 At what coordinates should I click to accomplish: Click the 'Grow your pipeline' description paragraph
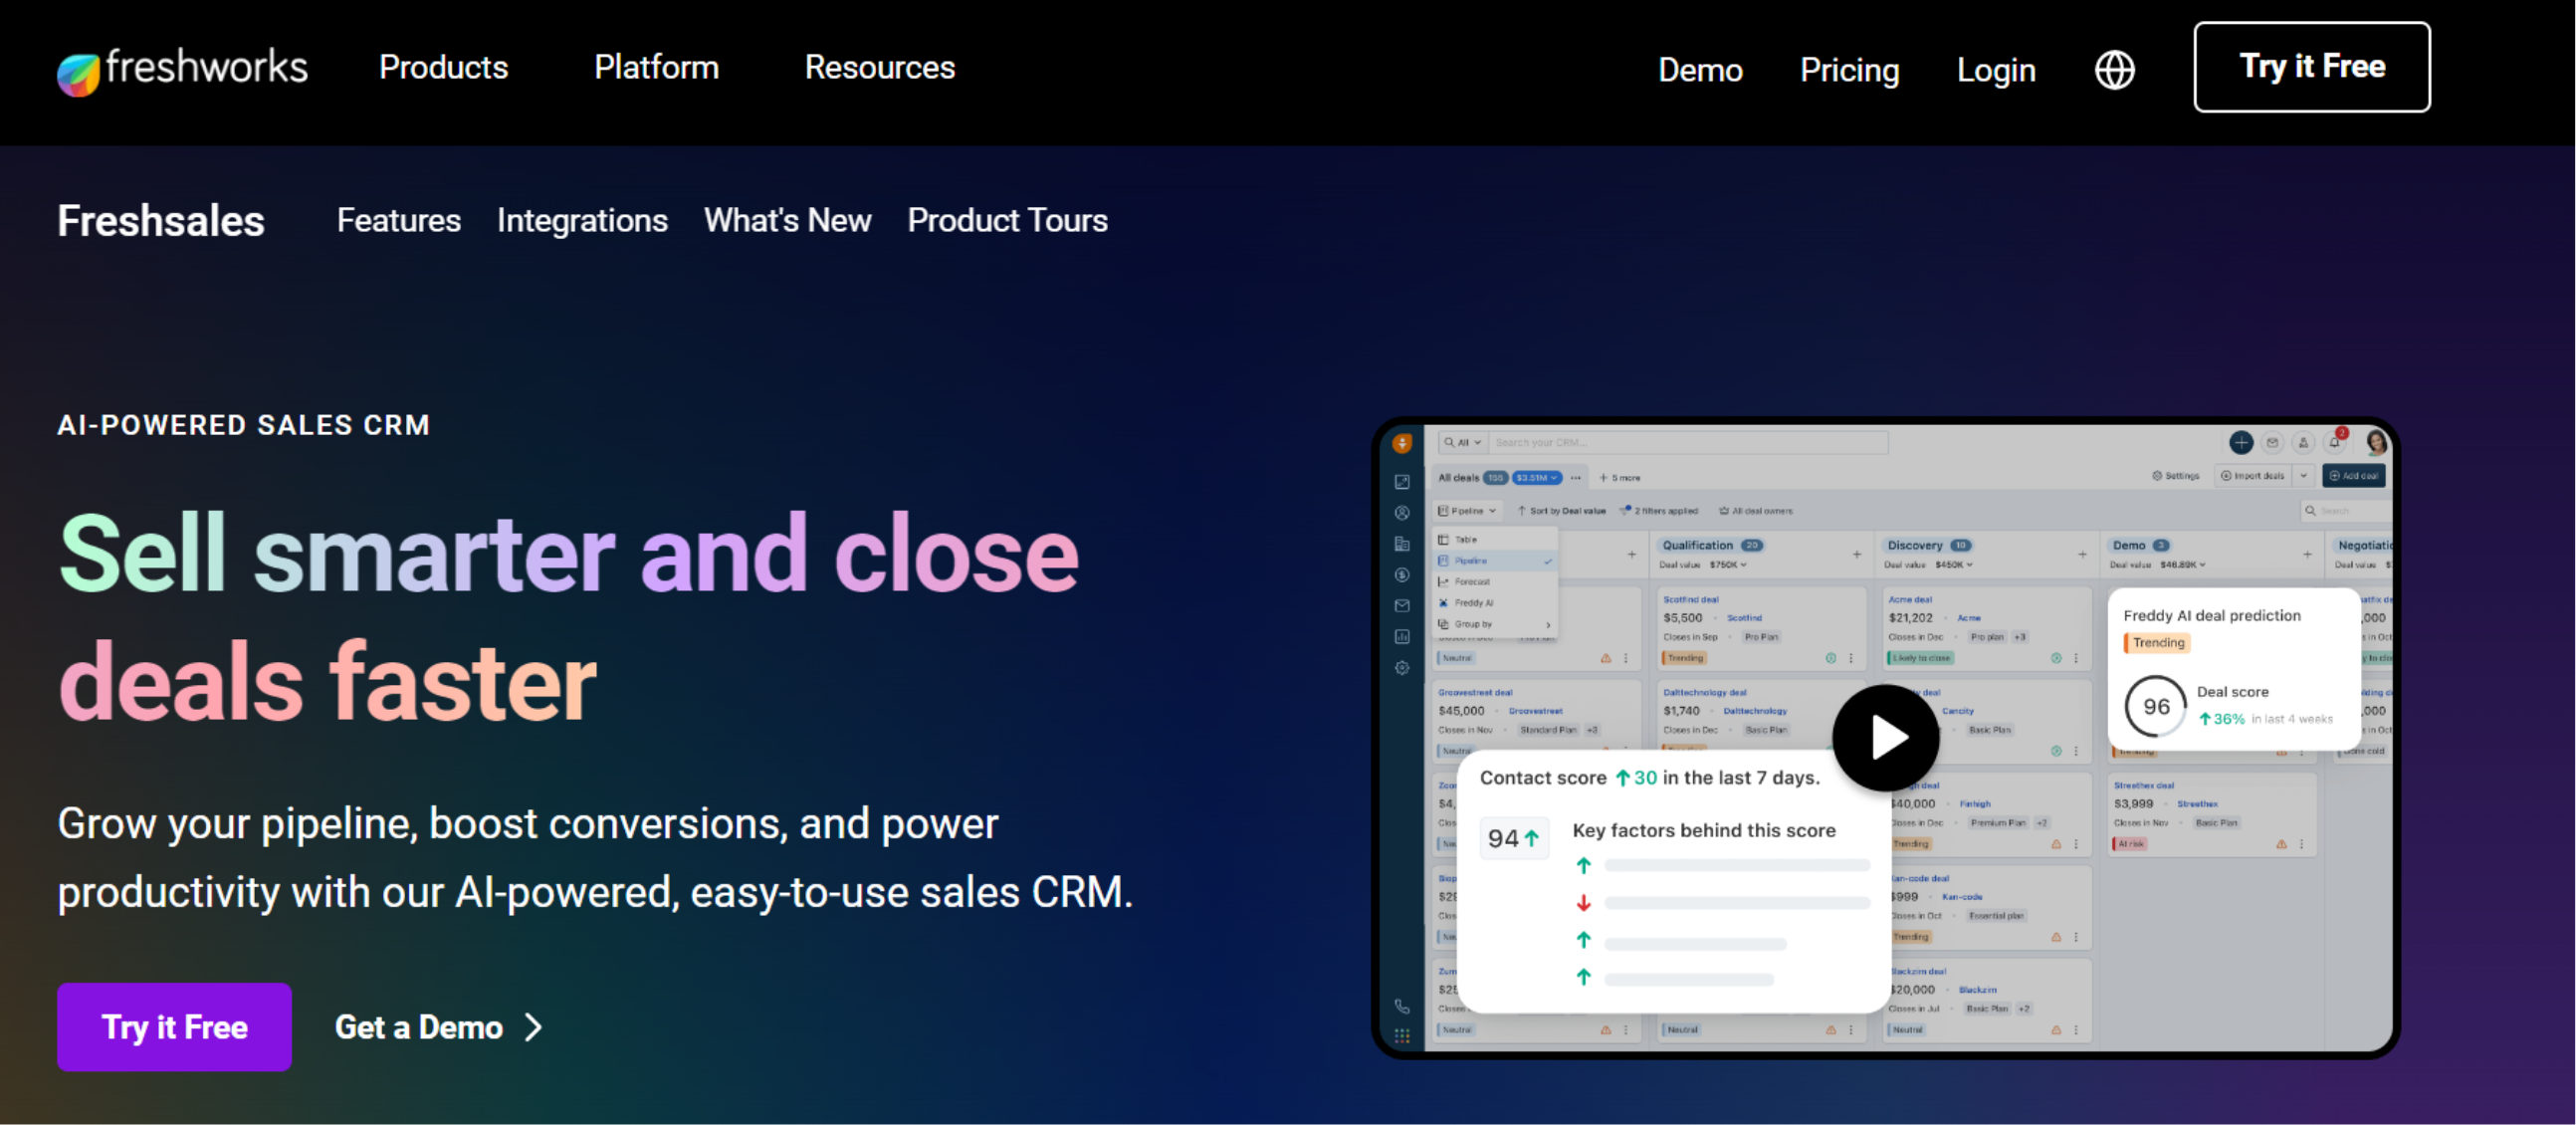pos(595,857)
